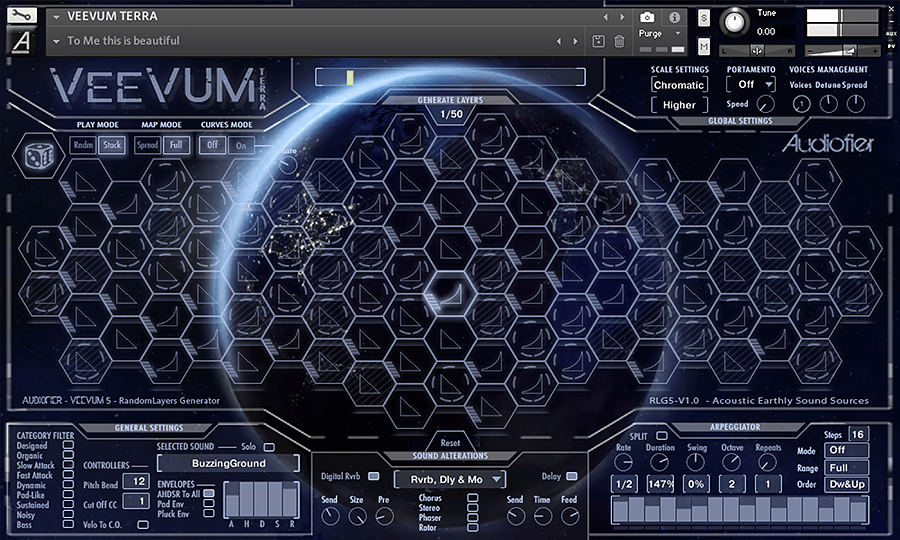This screenshot has width=900, height=540.
Task: Select the highlighted center hexagon layer
Action: (451, 295)
